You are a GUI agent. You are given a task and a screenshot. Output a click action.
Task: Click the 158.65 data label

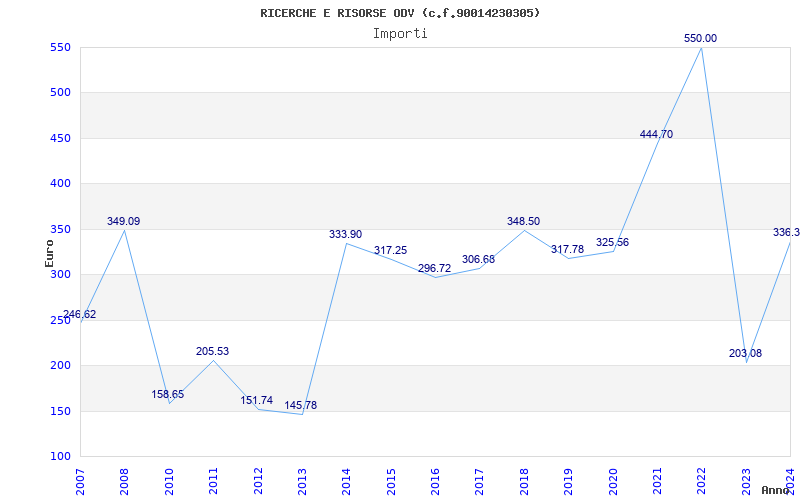point(167,394)
